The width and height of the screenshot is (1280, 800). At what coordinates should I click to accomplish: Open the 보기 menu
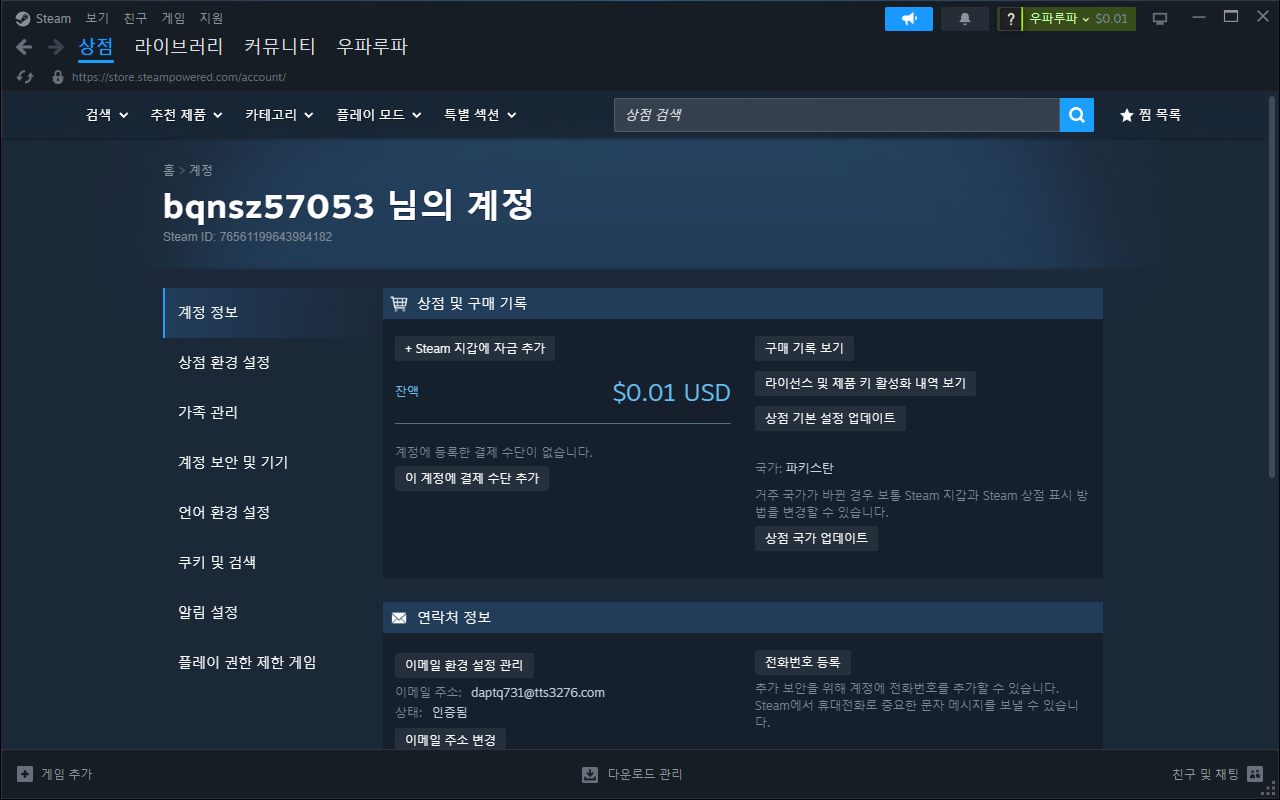click(96, 17)
